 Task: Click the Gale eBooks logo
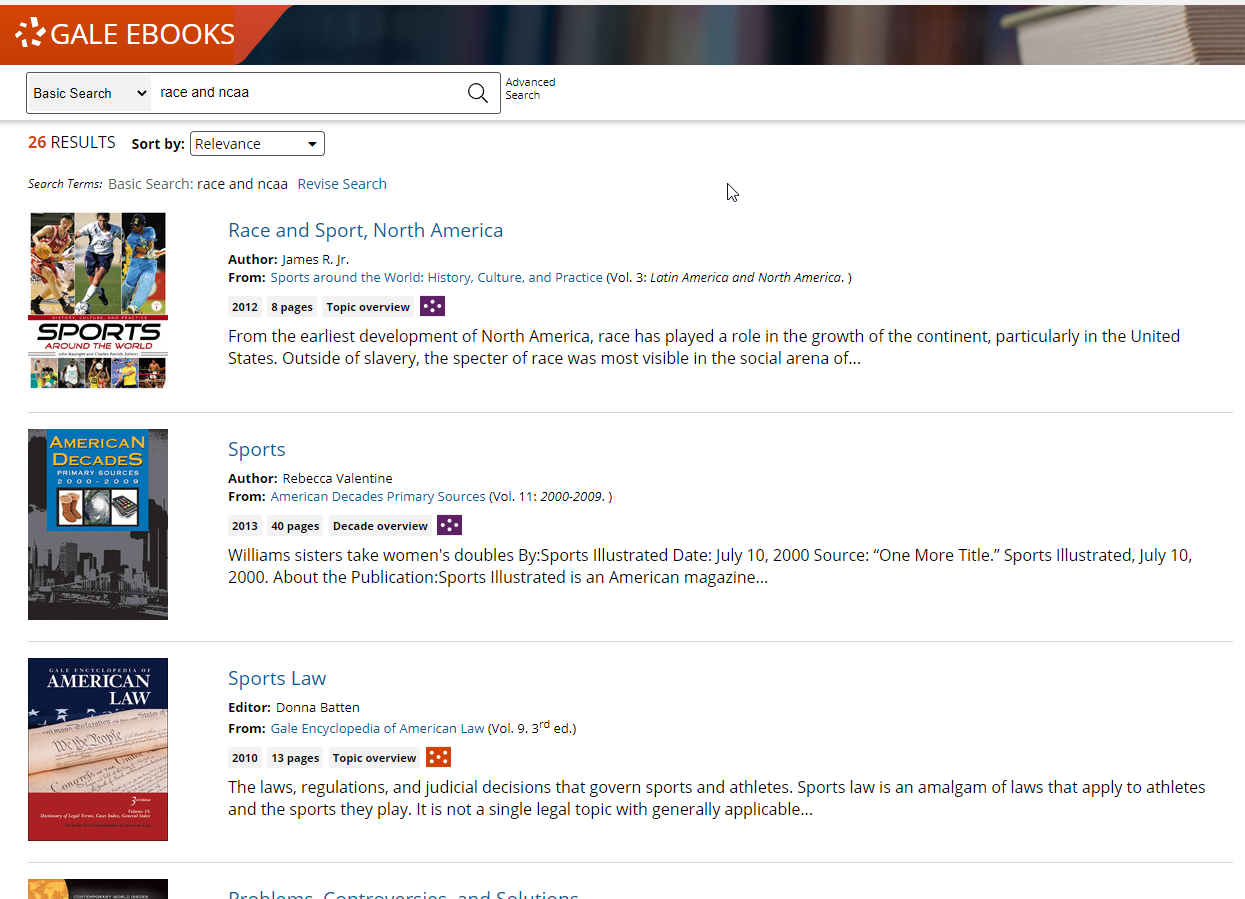tap(126, 33)
